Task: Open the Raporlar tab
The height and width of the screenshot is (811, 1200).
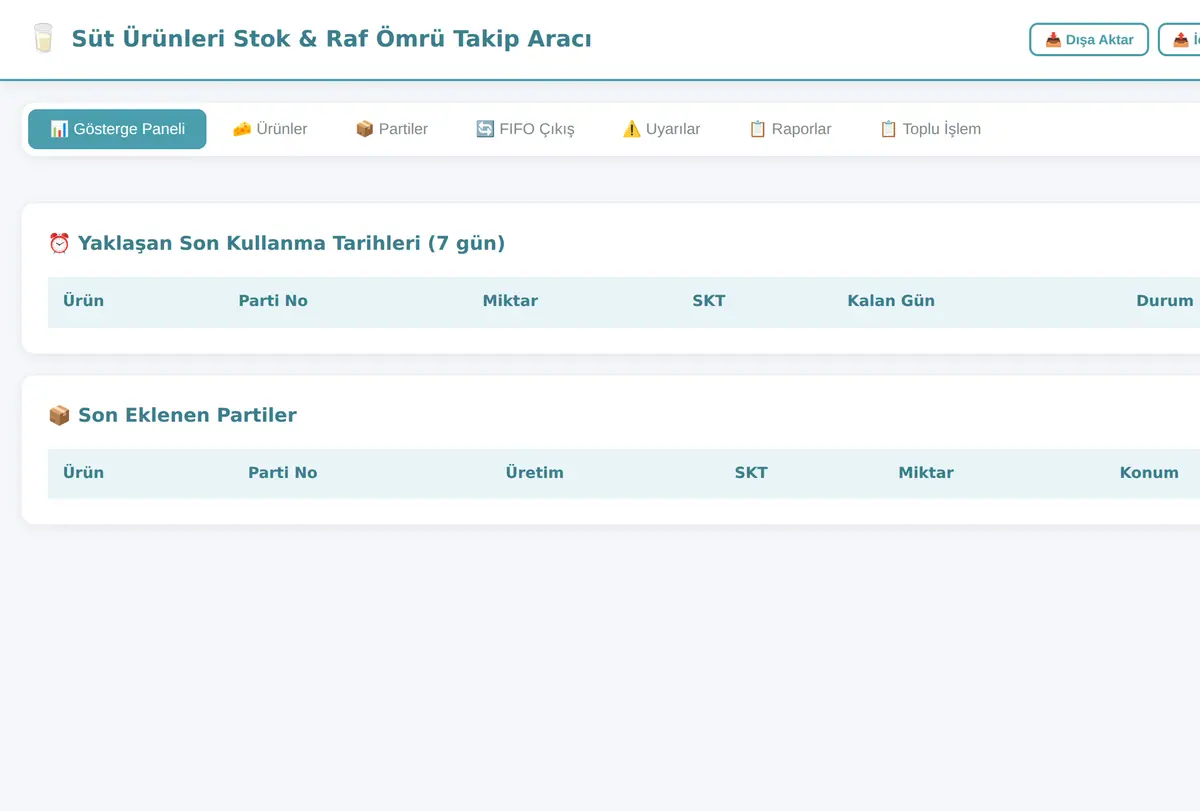Action: (790, 129)
